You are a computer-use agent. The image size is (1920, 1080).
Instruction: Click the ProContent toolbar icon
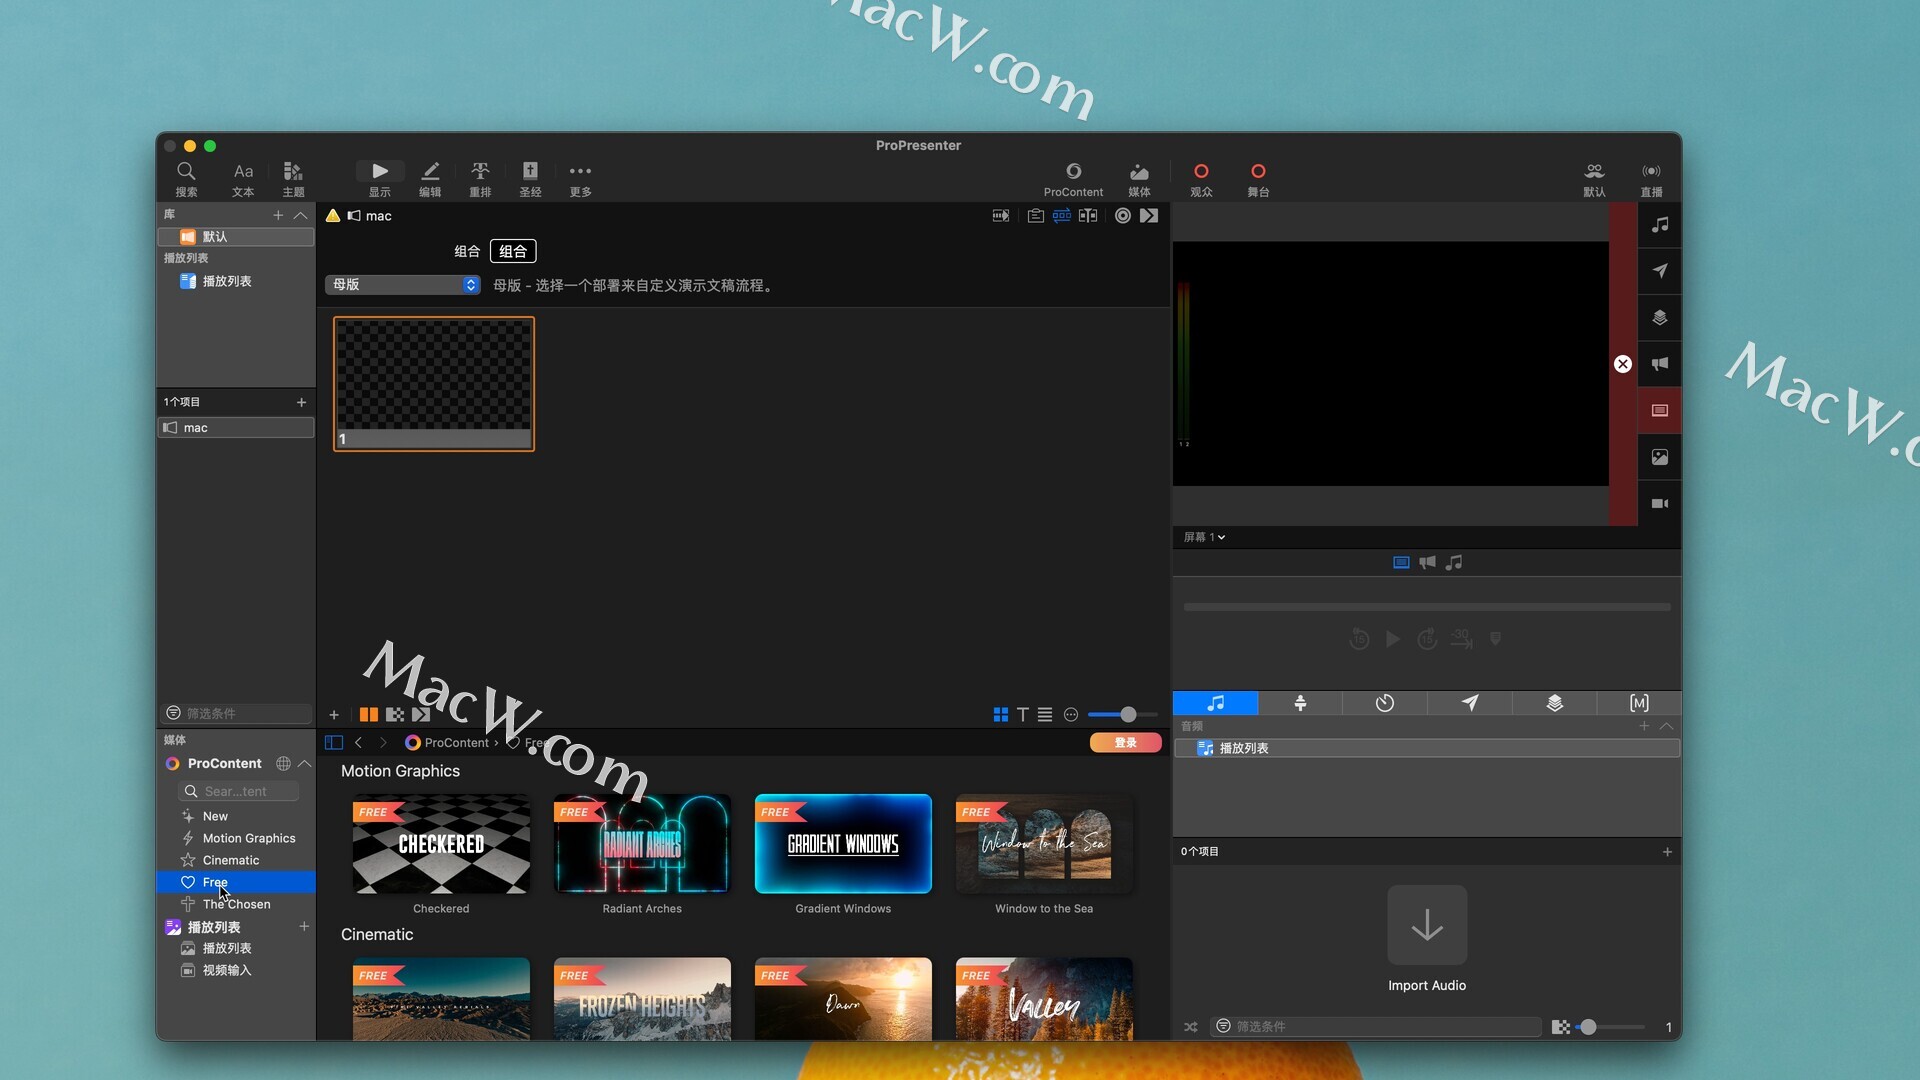point(1073,179)
